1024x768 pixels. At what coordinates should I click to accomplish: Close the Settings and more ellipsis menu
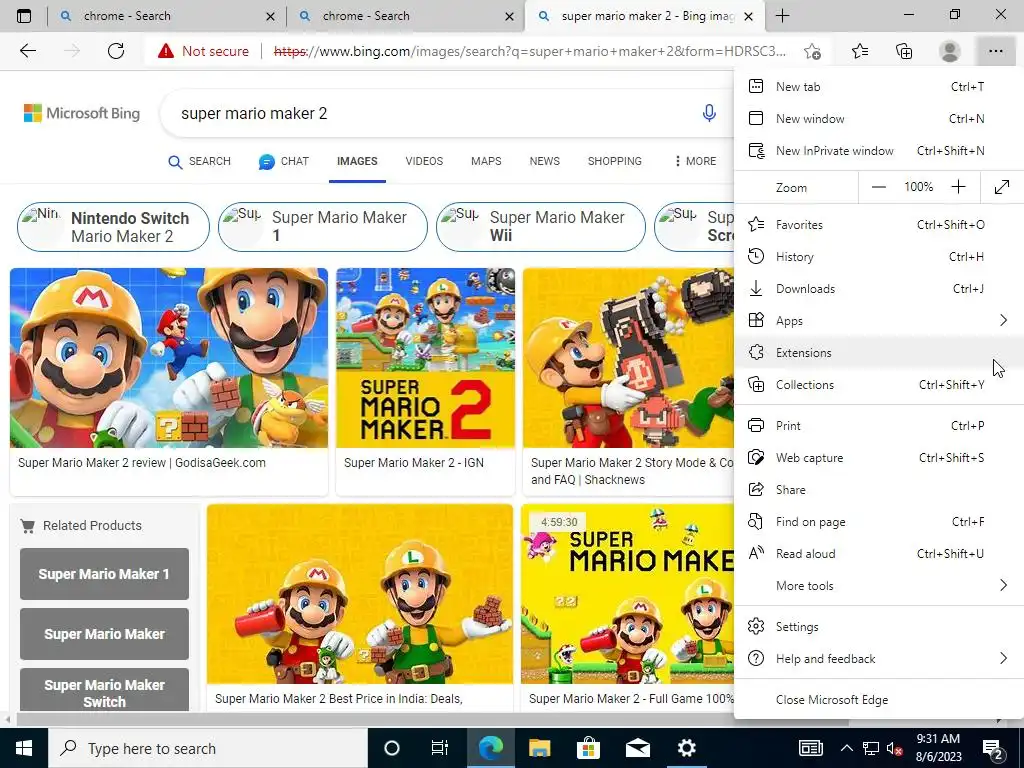pos(995,51)
